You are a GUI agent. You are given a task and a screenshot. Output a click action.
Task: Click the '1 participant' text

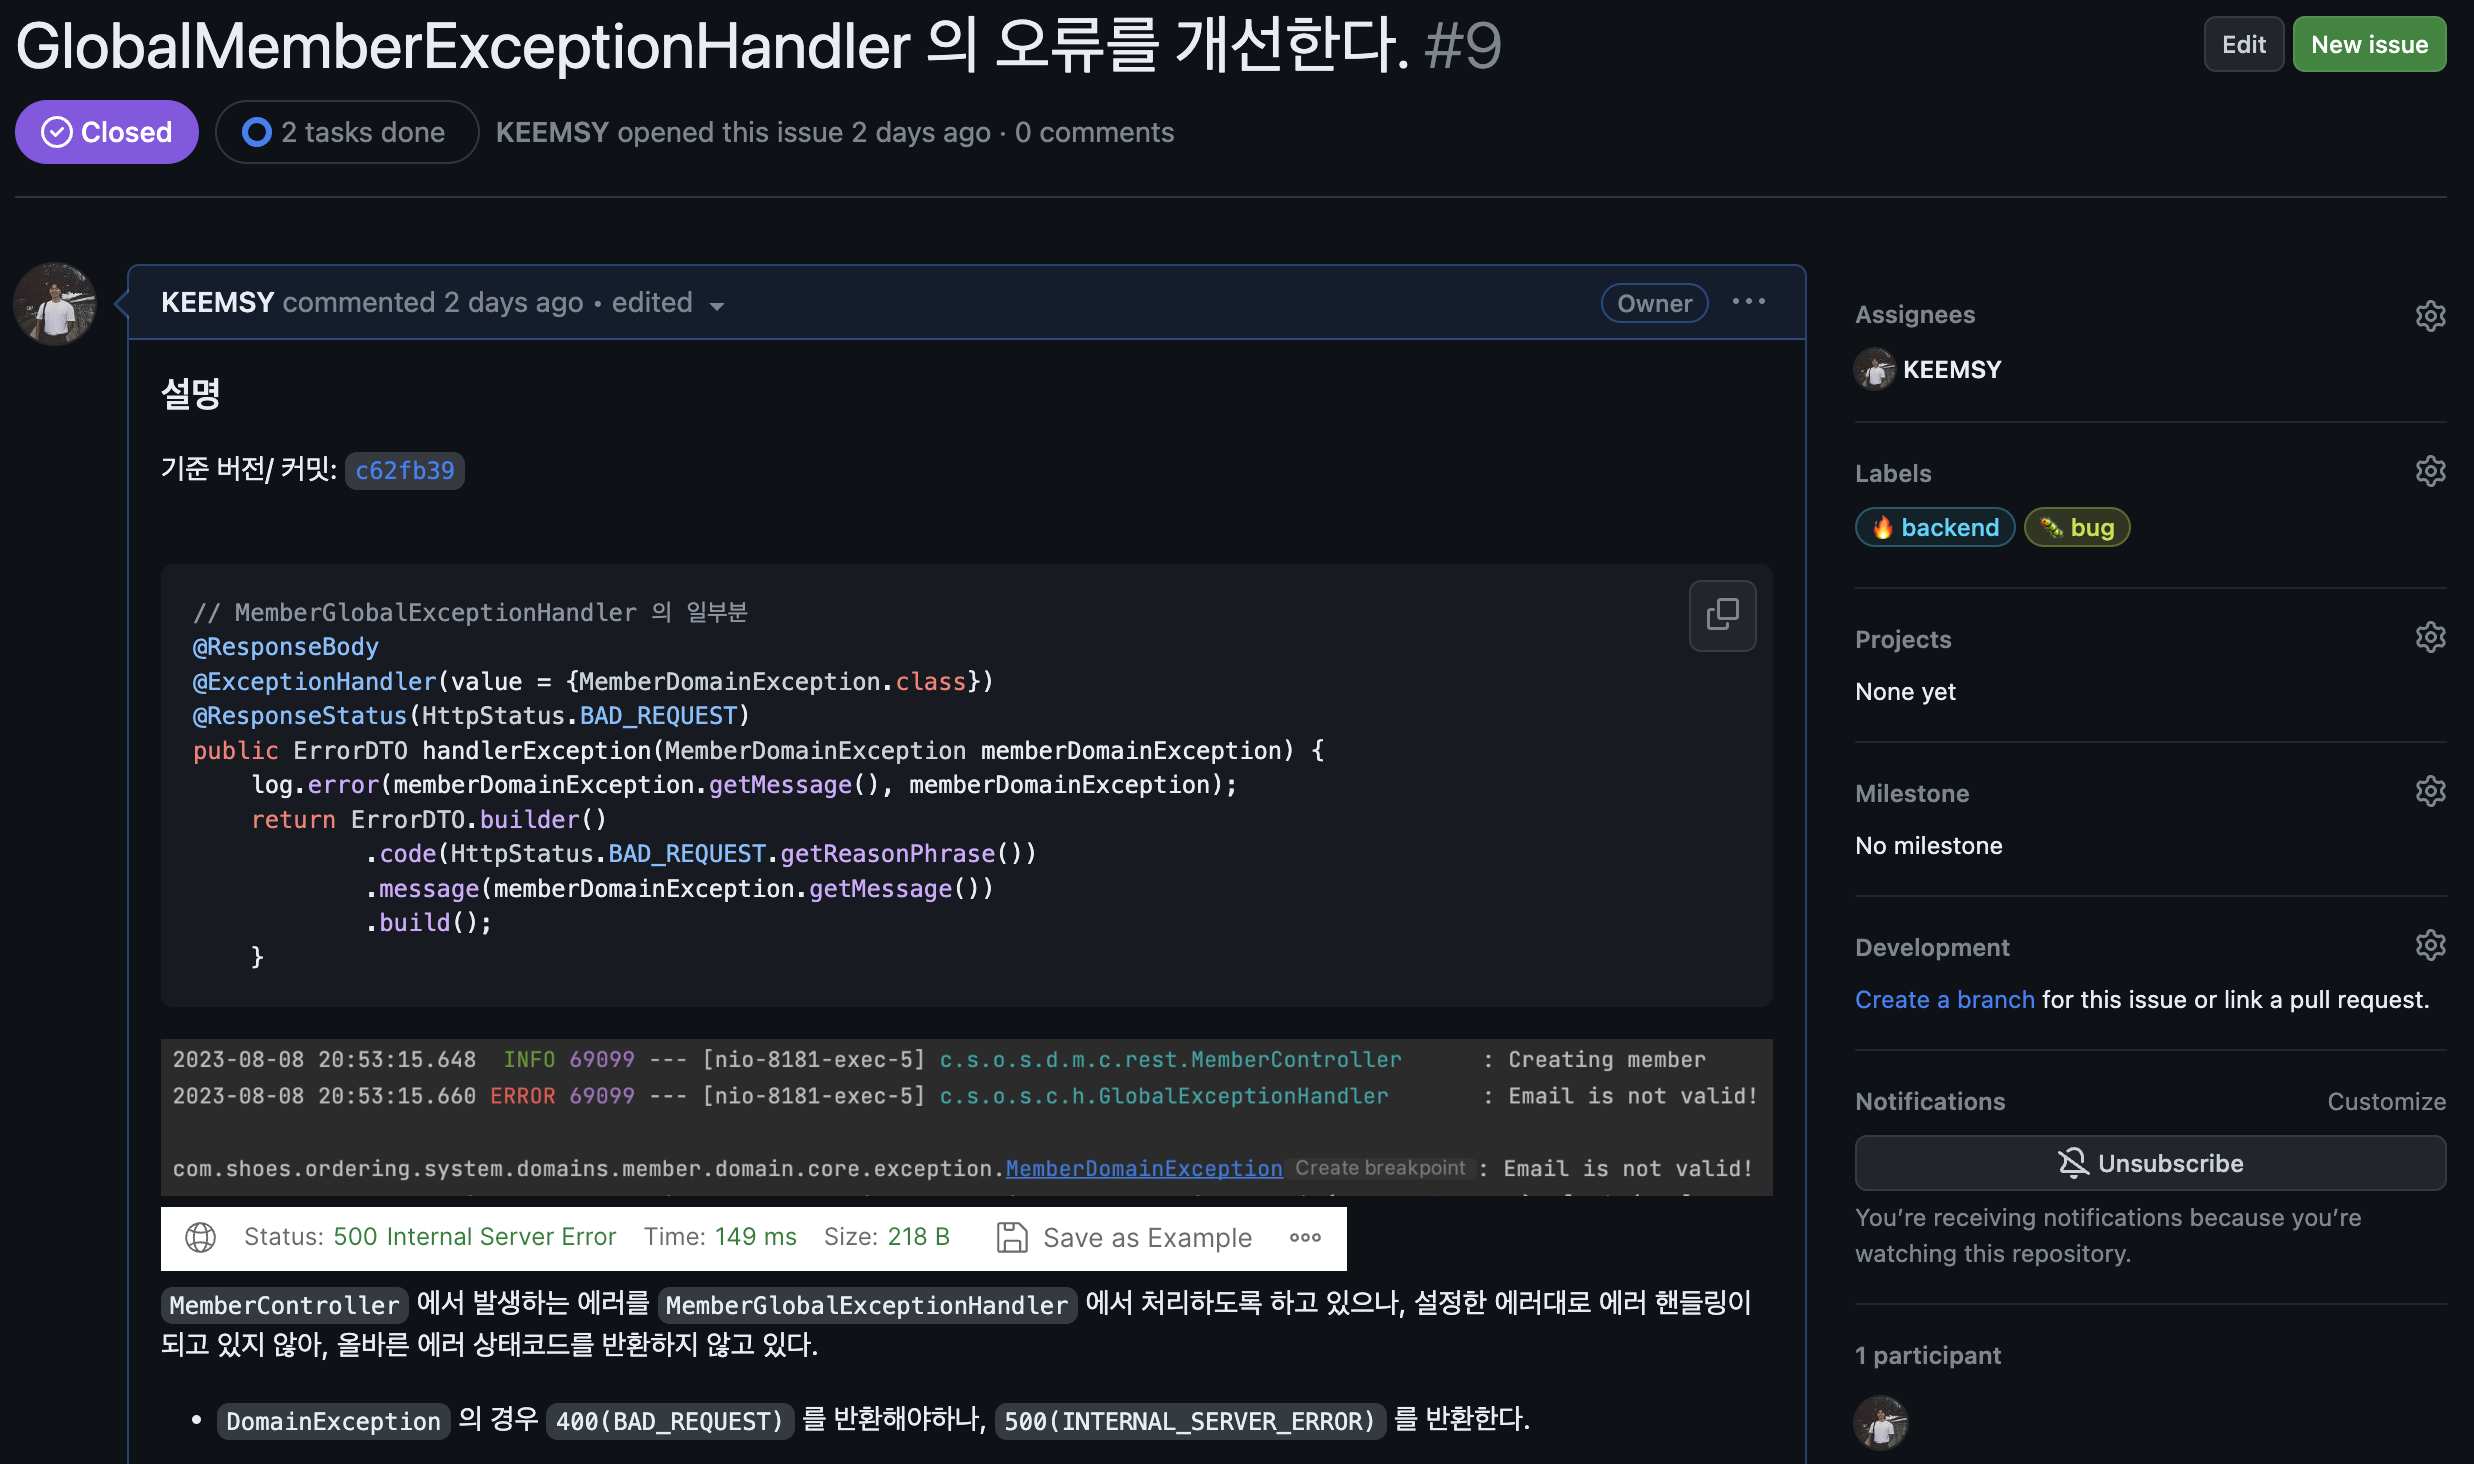point(1928,1355)
